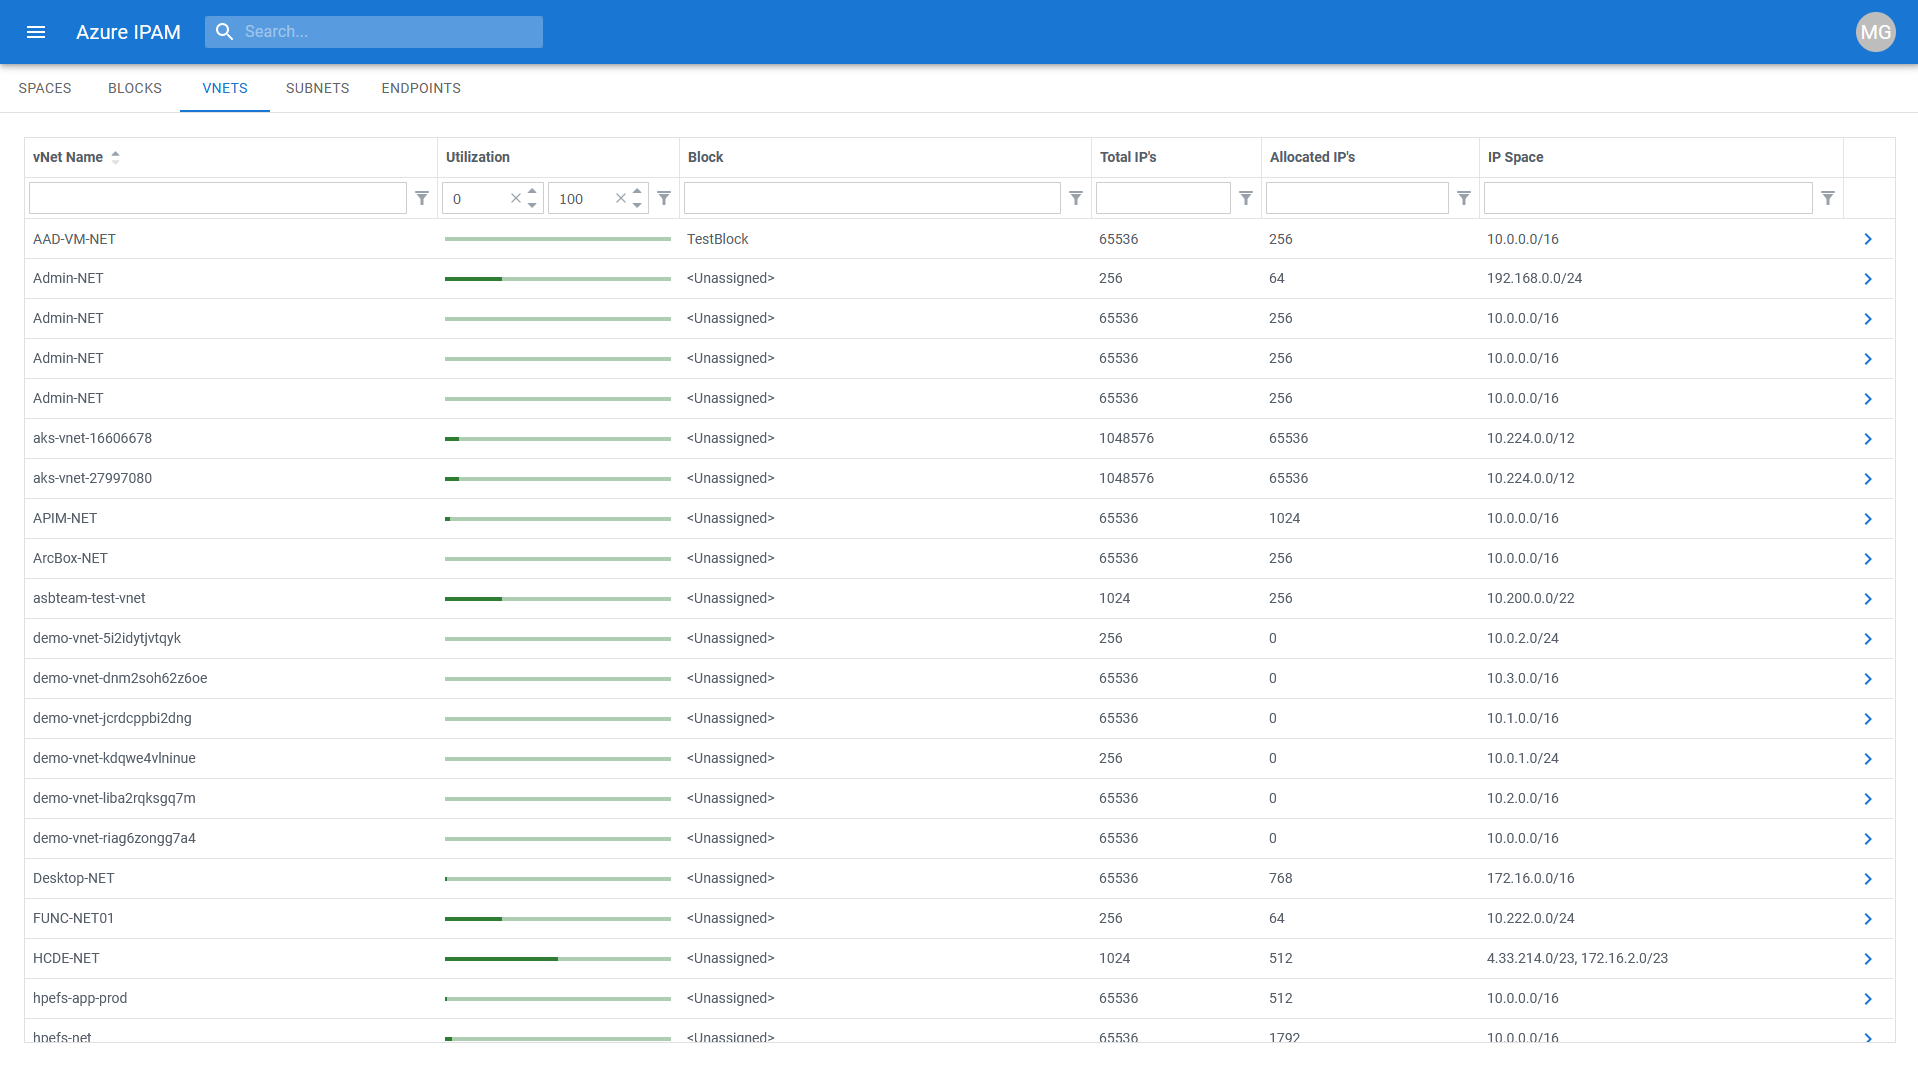Open the ENDPOINTS tab
The width and height of the screenshot is (1918, 1067).
(x=421, y=88)
